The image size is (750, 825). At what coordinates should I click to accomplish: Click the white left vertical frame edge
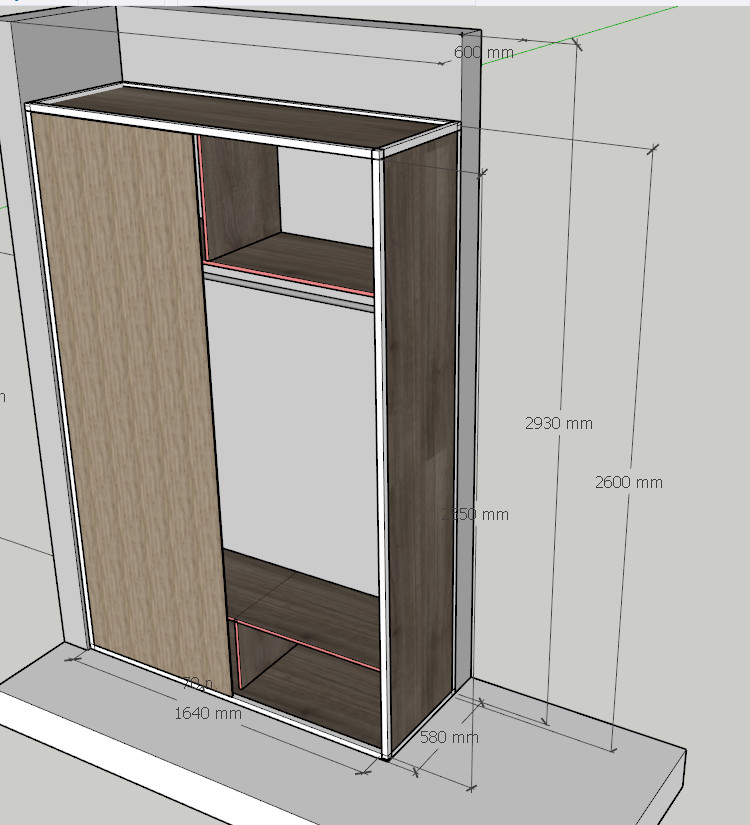click(60, 400)
